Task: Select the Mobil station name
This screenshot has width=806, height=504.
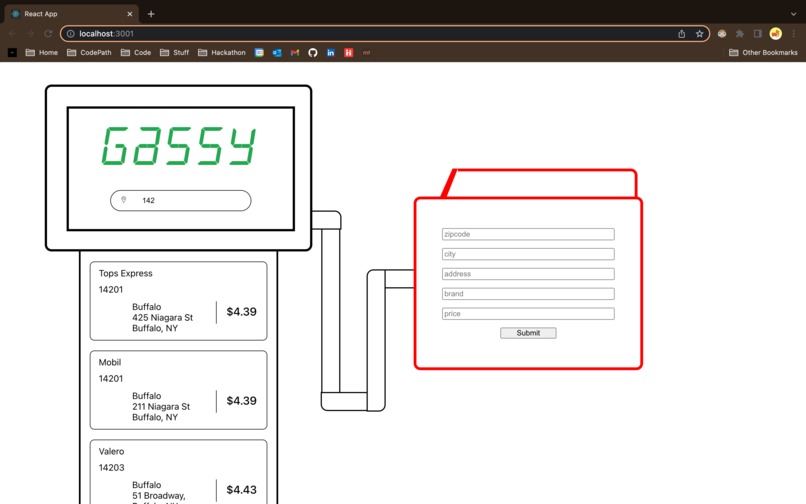Action: click(x=110, y=362)
